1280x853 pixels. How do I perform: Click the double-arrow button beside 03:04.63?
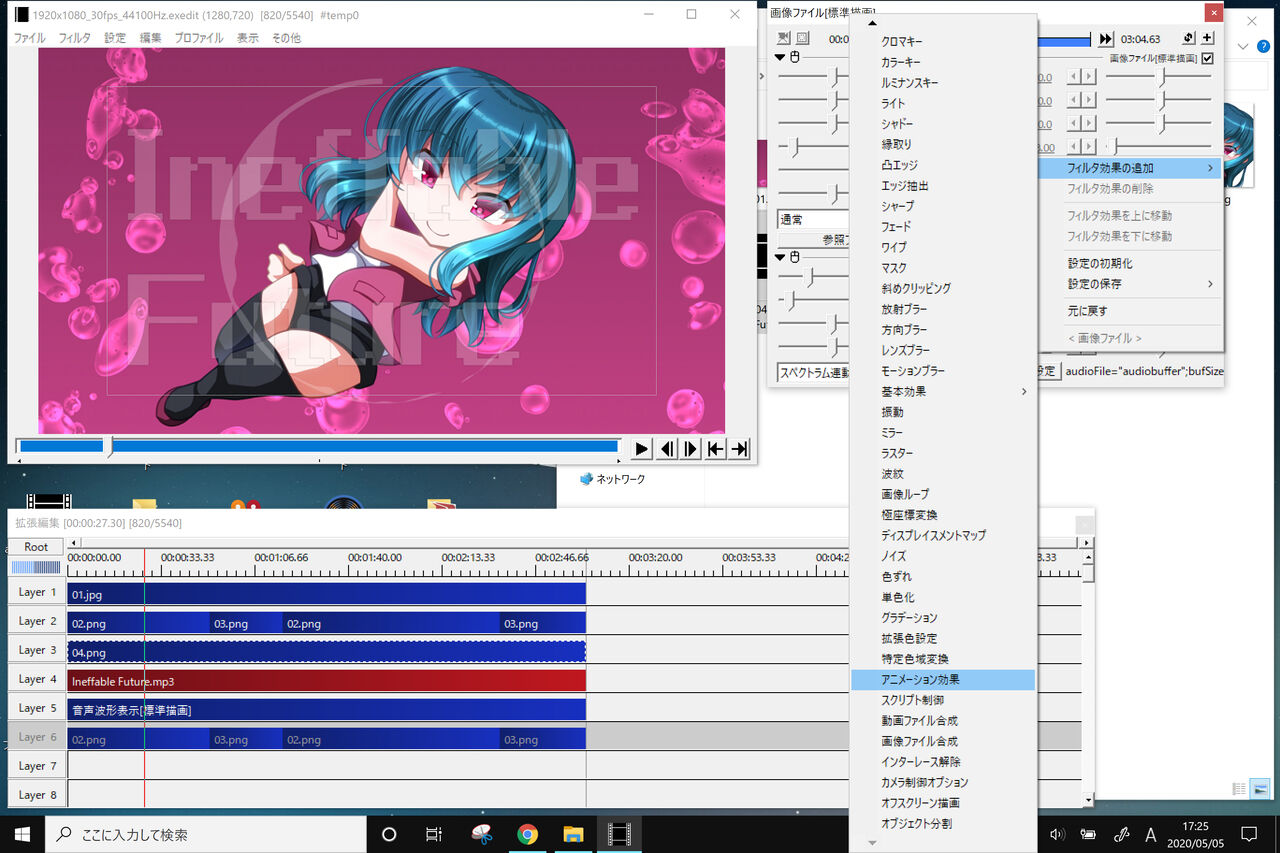(x=1105, y=39)
